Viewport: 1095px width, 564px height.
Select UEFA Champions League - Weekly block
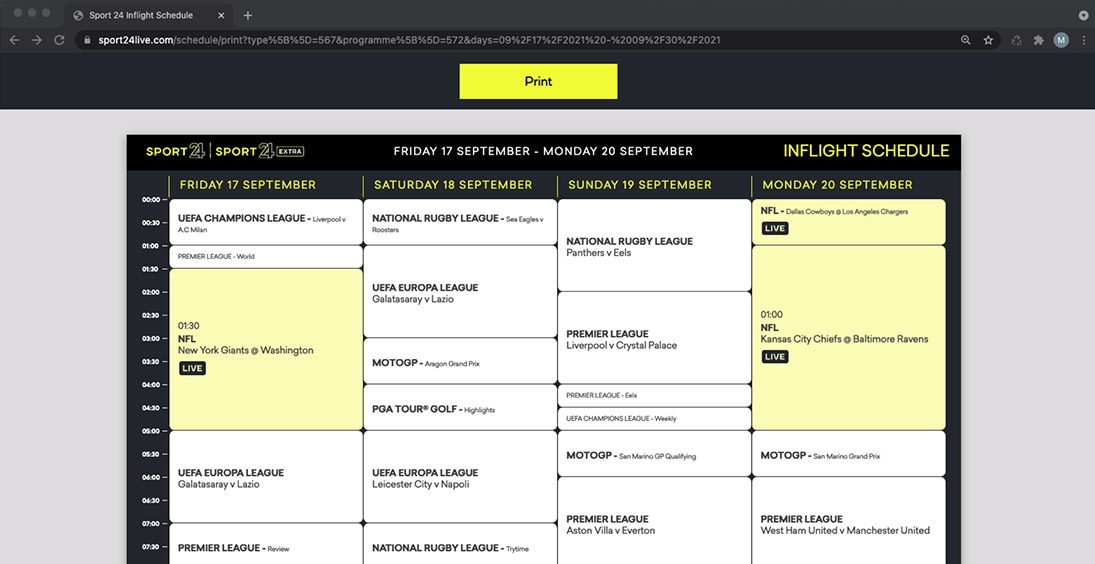click(654, 419)
